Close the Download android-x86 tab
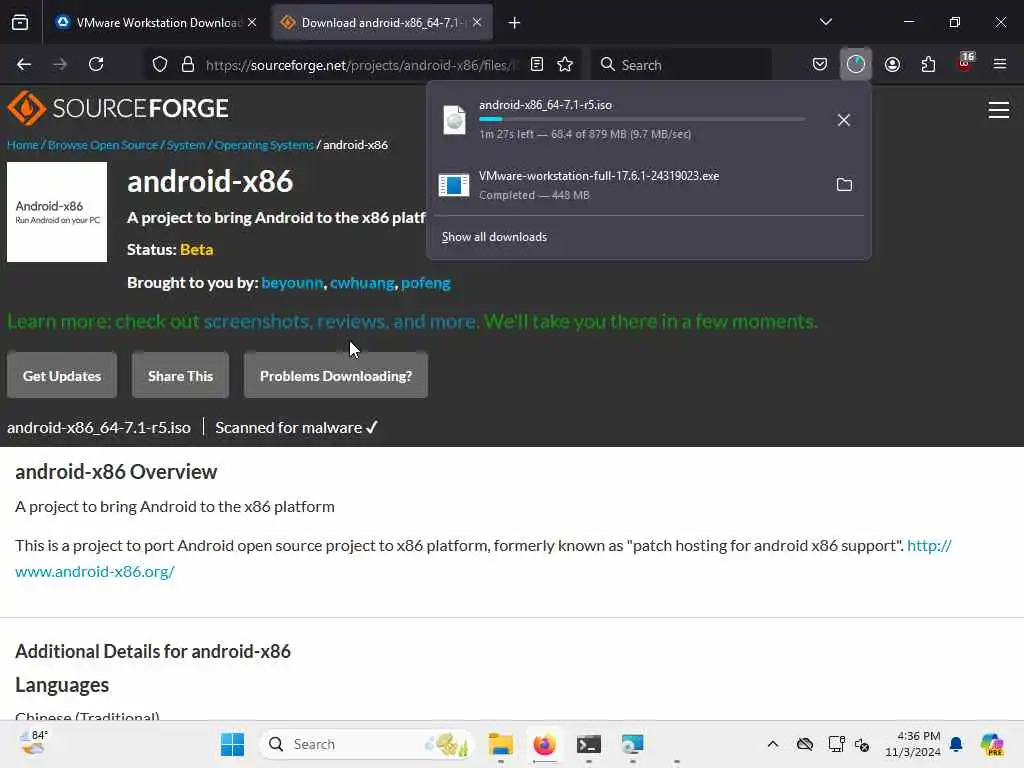1024x768 pixels. click(x=477, y=23)
